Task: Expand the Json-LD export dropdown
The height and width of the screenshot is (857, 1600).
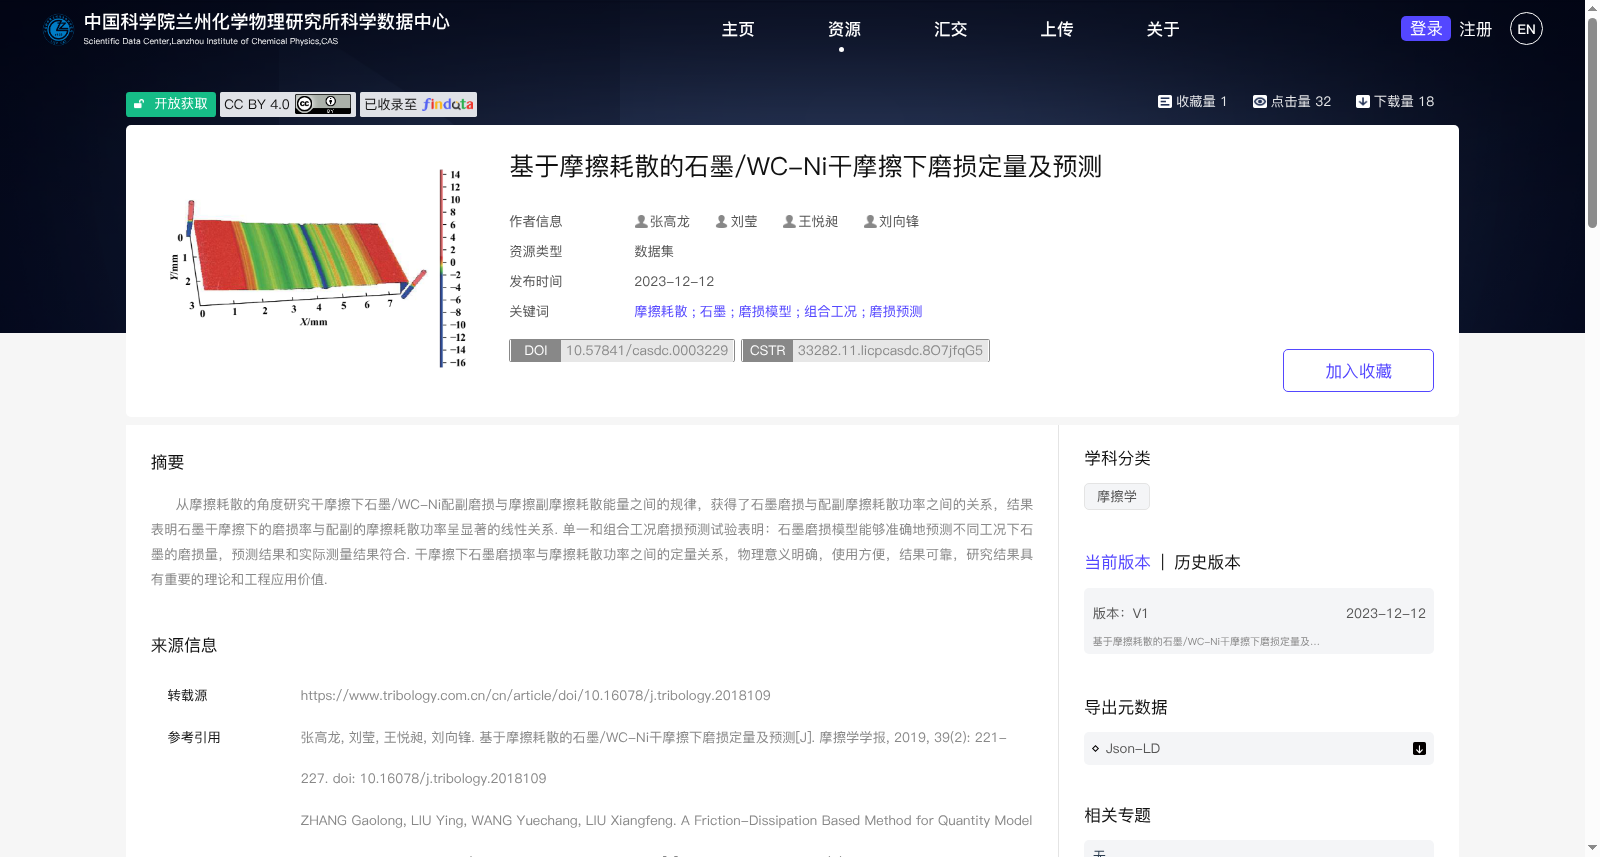Action: [x=1259, y=748]
